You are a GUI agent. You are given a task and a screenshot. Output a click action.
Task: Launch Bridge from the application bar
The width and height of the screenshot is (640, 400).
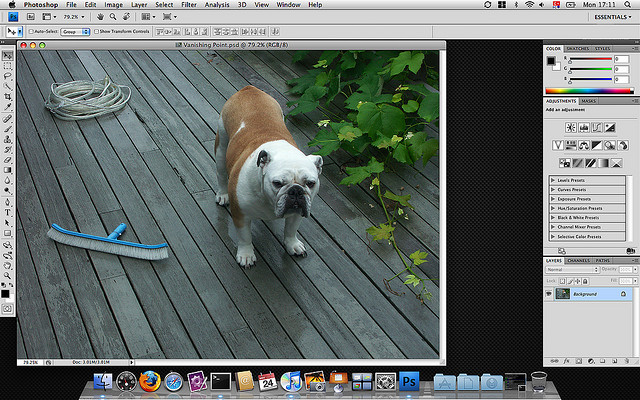pos(31,17)
